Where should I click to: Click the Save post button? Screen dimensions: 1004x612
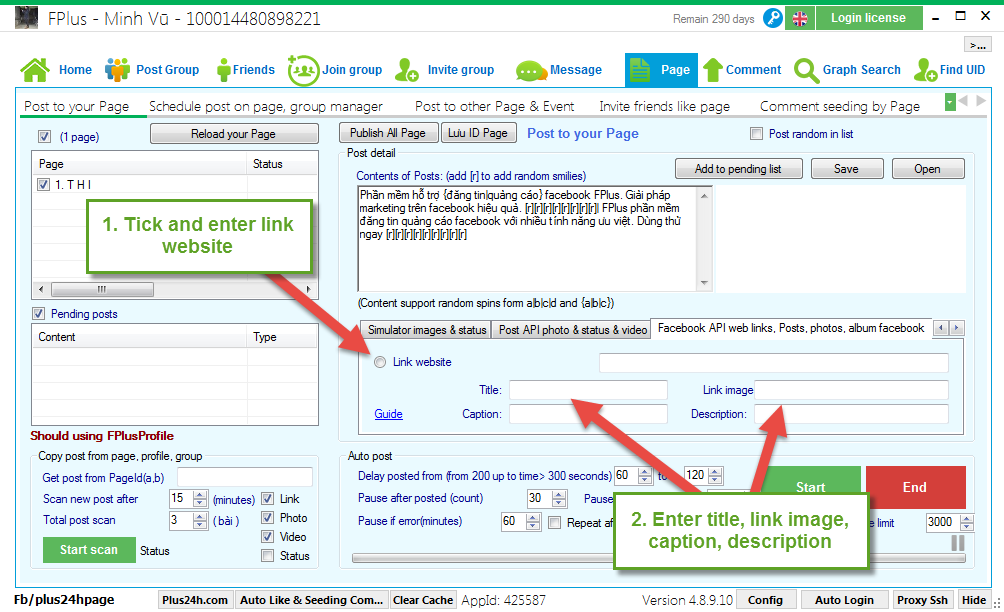tap(846, 169)
